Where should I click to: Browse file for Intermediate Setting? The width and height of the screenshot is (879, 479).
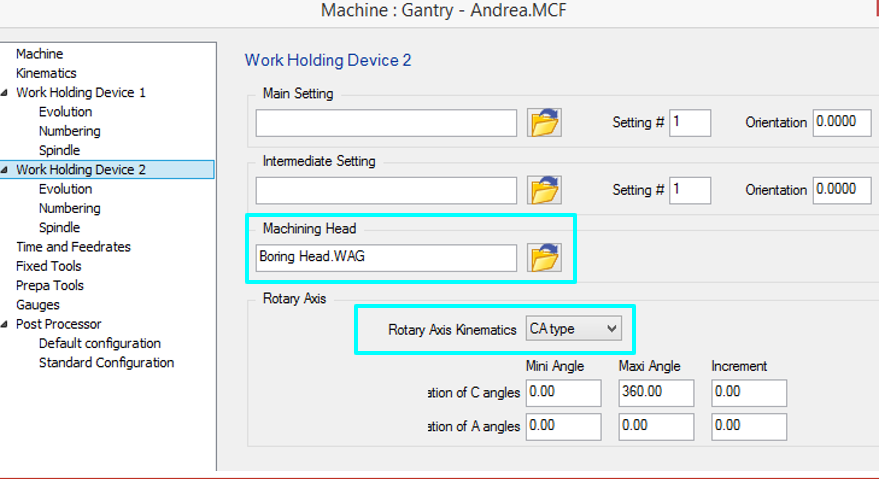click(544, 190)
